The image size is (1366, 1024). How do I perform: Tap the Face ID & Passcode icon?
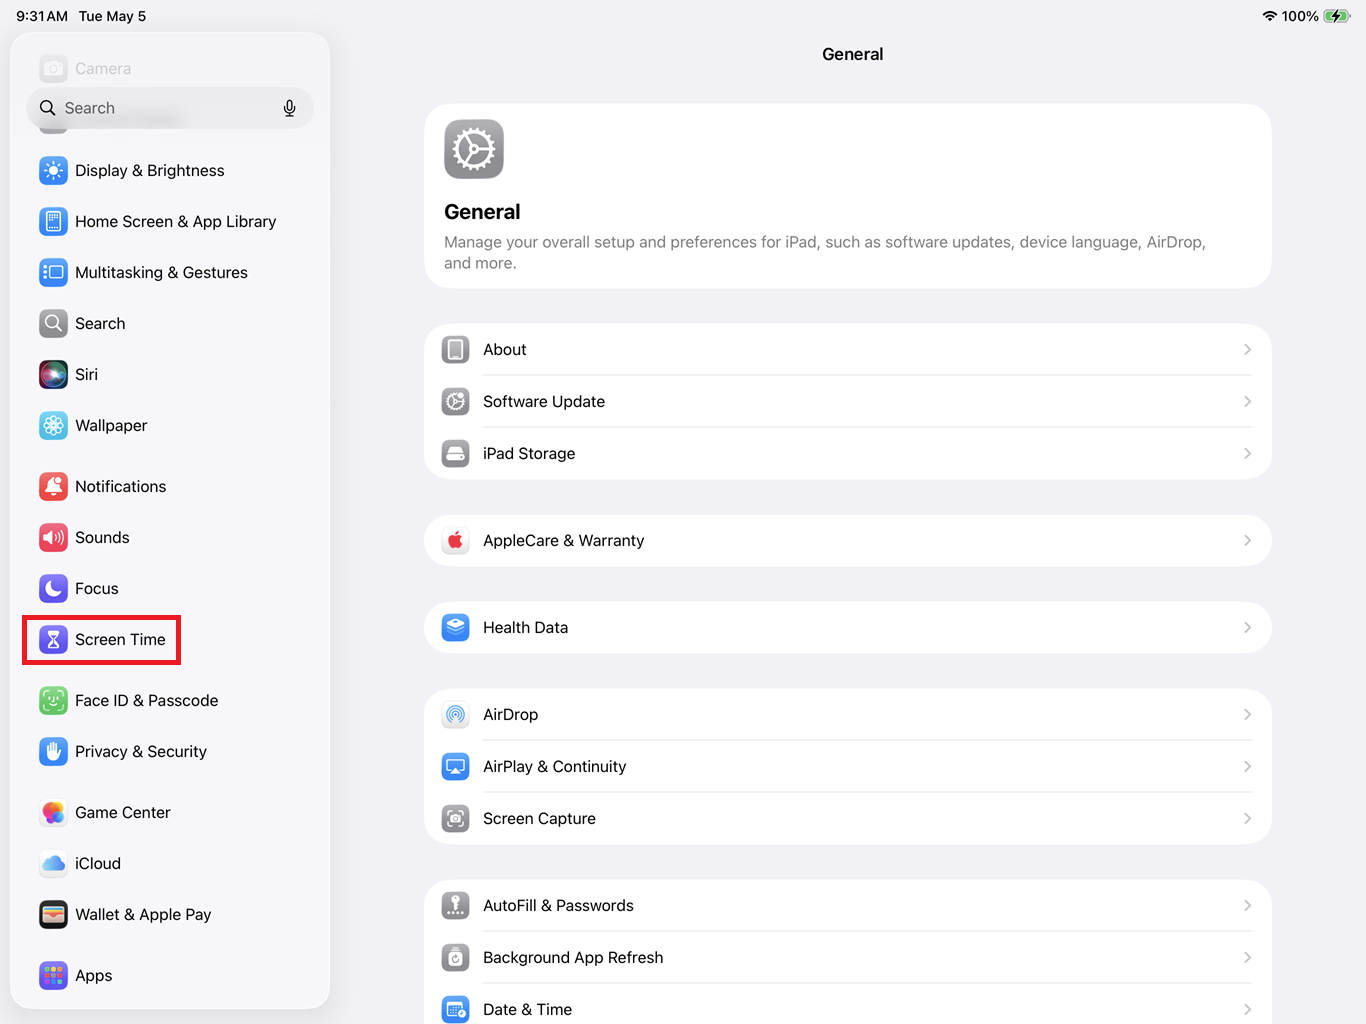53,701
